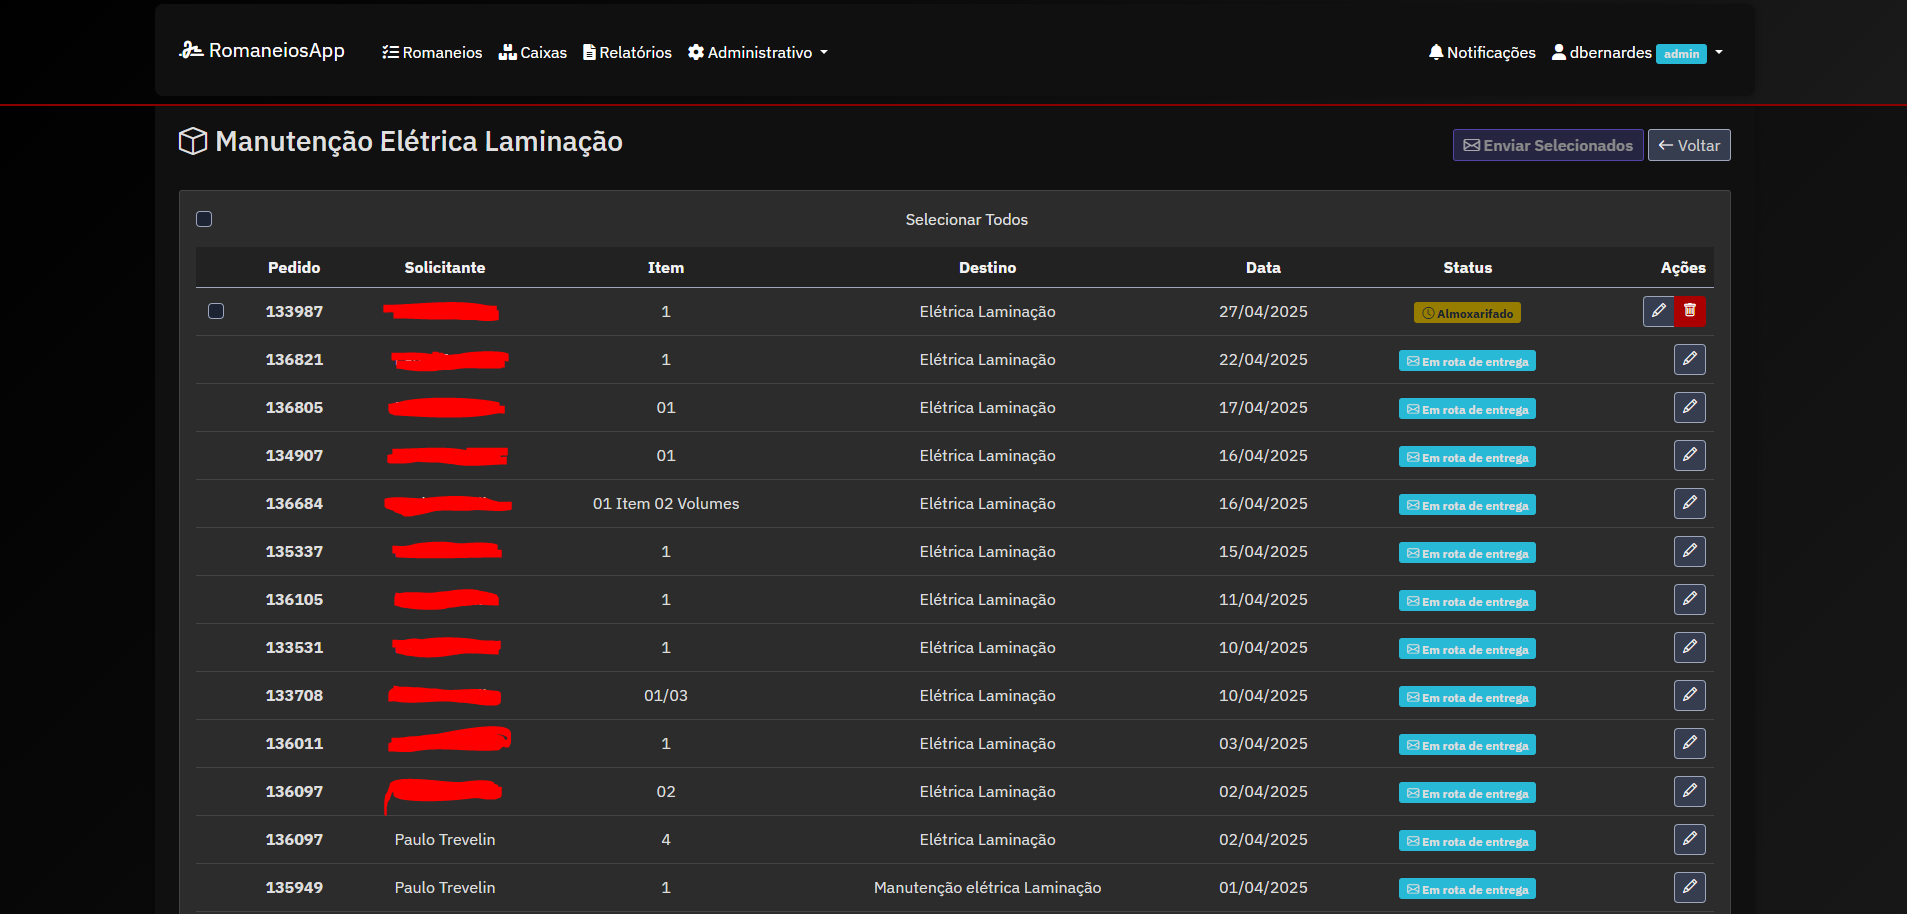Edit order 136011 via the pencil icon
Image resolution: width=1907 pixels, height=914 pixels.
(1689, 743)
